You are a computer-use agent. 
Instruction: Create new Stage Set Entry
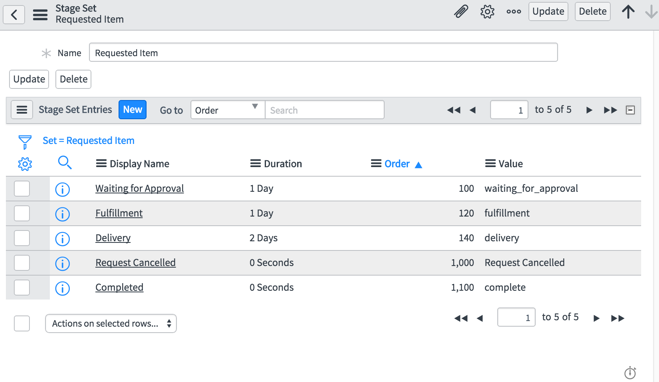[x=132, y=110]
